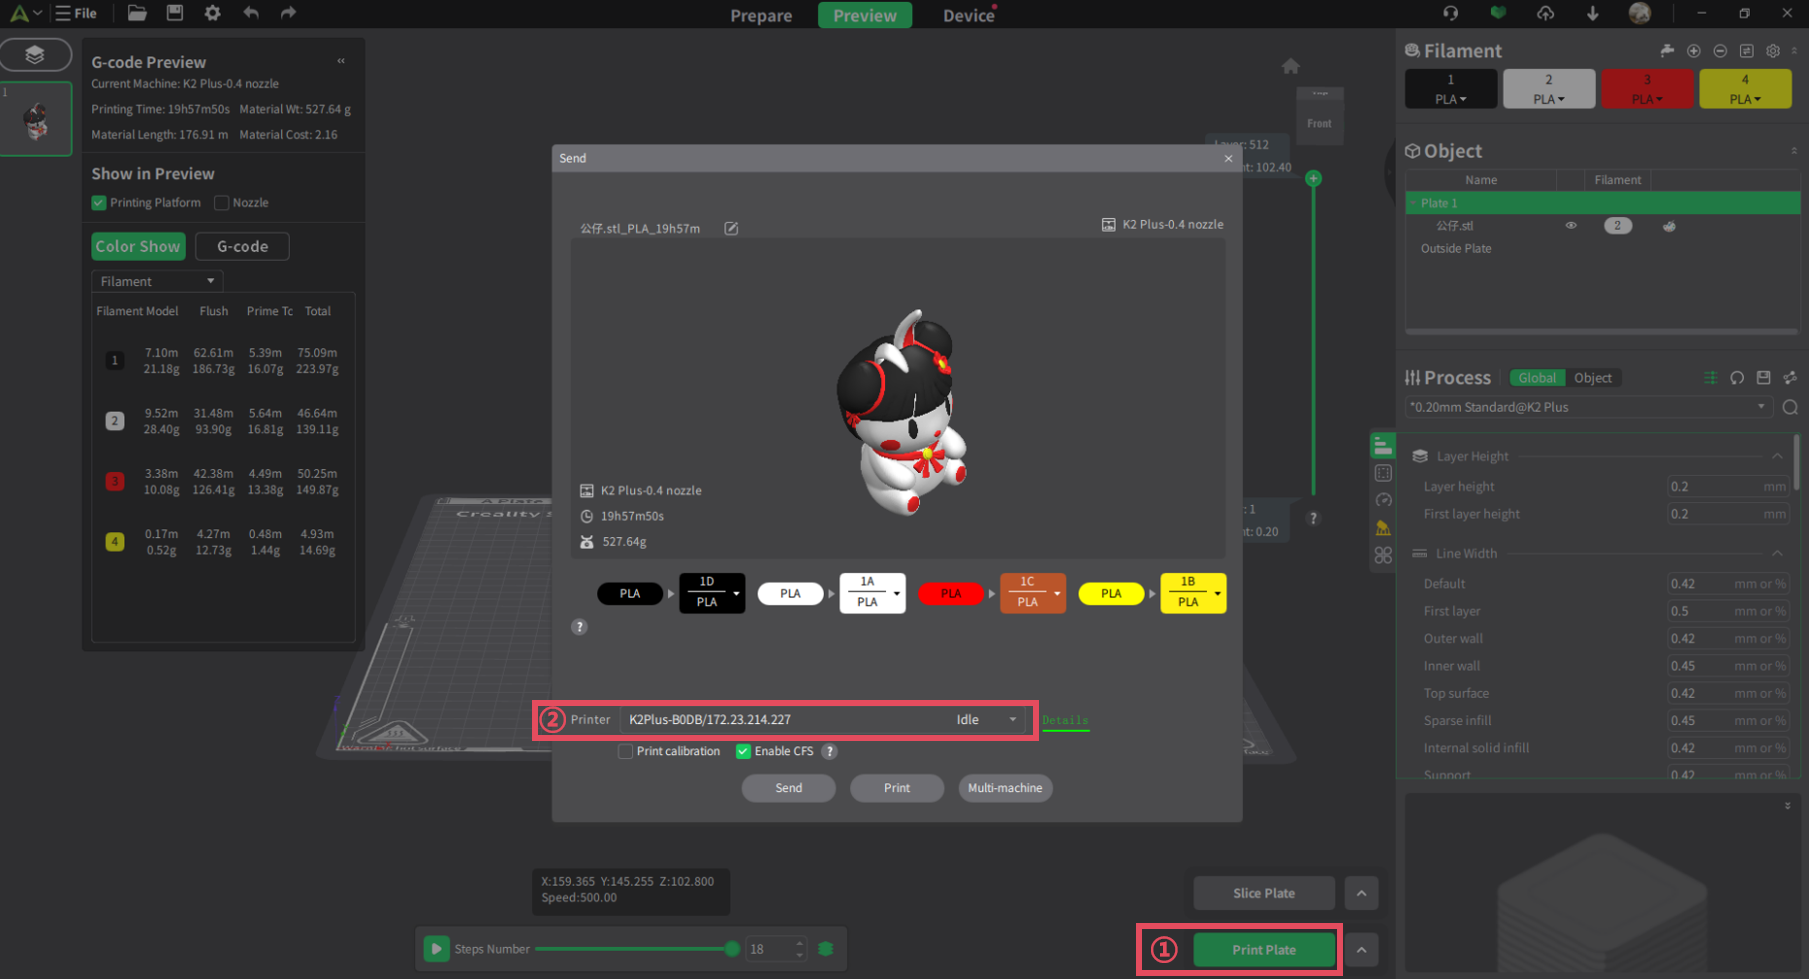Viewport: 1810px width, 979px height.
Task: Click the Send button in dialog
Action: click(x=788, y=788)
